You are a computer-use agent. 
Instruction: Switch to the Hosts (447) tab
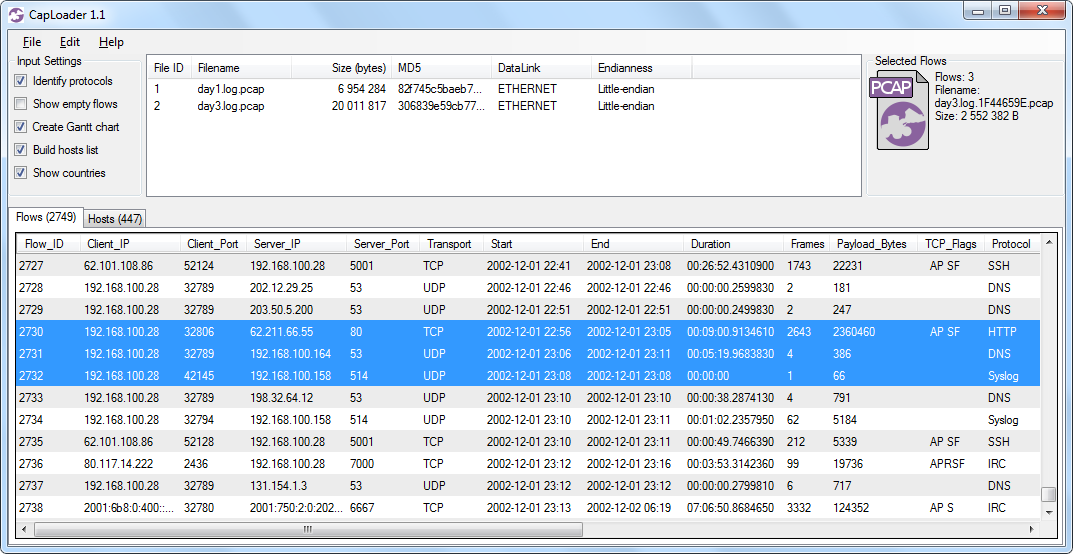pos(115,219)
